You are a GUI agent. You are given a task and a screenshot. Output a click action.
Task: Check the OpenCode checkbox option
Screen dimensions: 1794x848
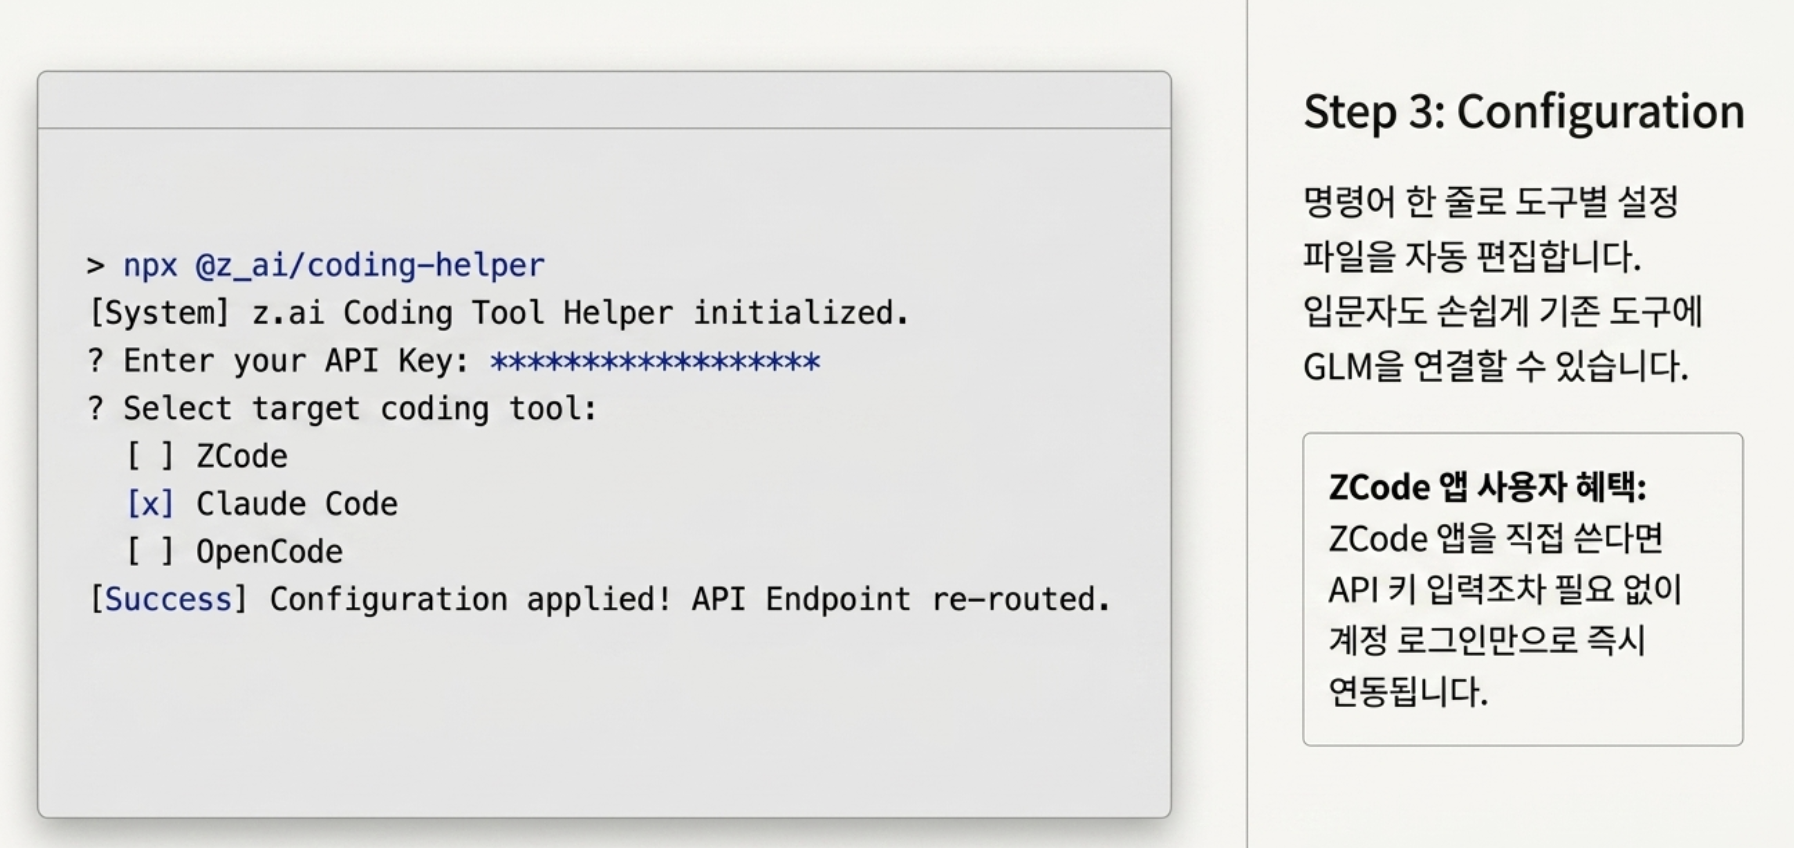click(150, 551)
